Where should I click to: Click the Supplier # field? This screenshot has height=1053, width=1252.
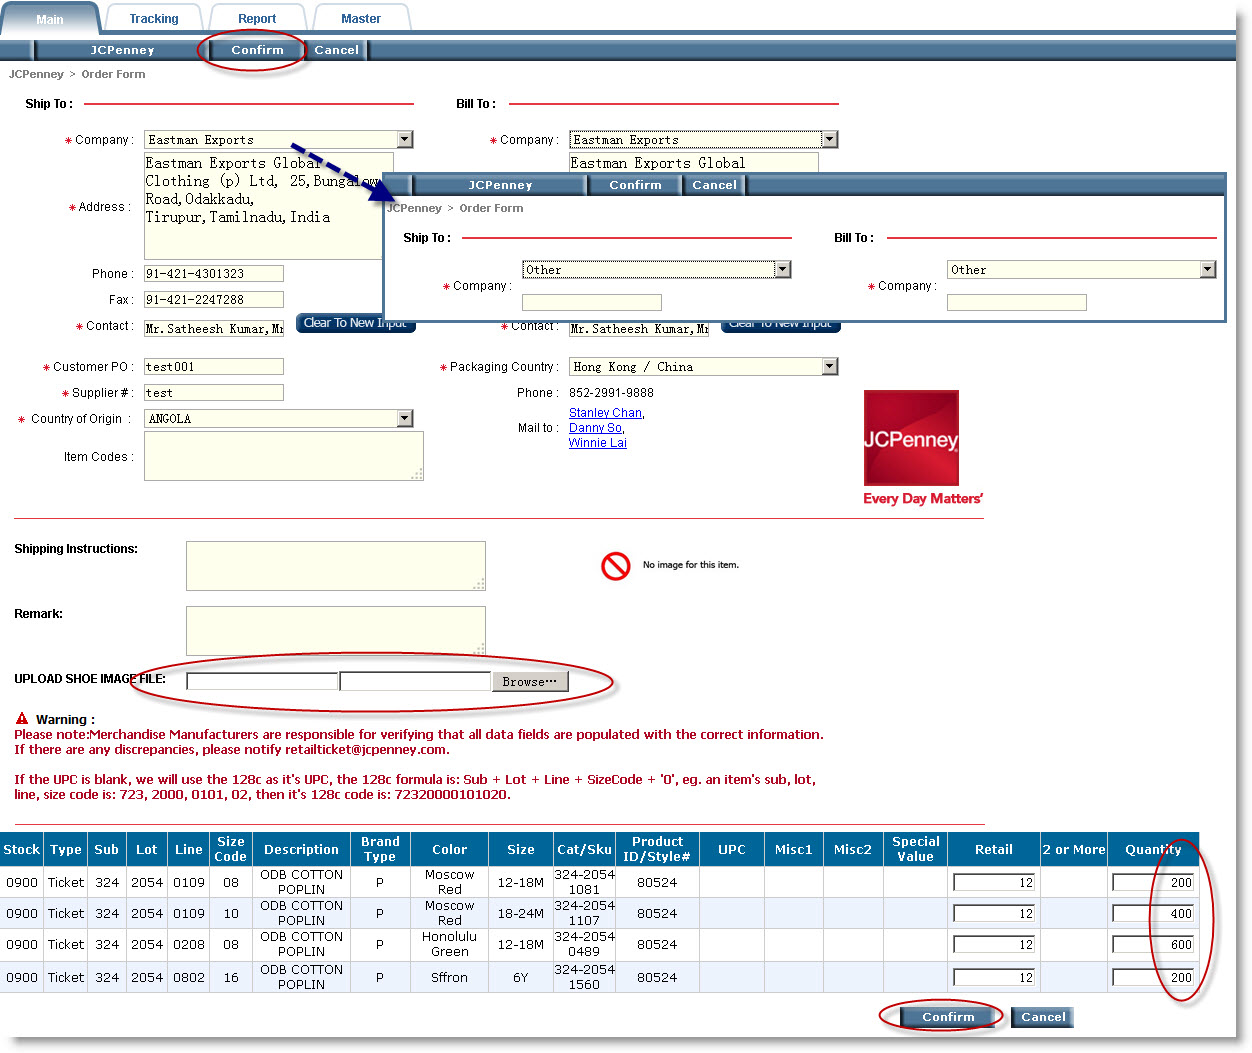click(x=214, y=393)
